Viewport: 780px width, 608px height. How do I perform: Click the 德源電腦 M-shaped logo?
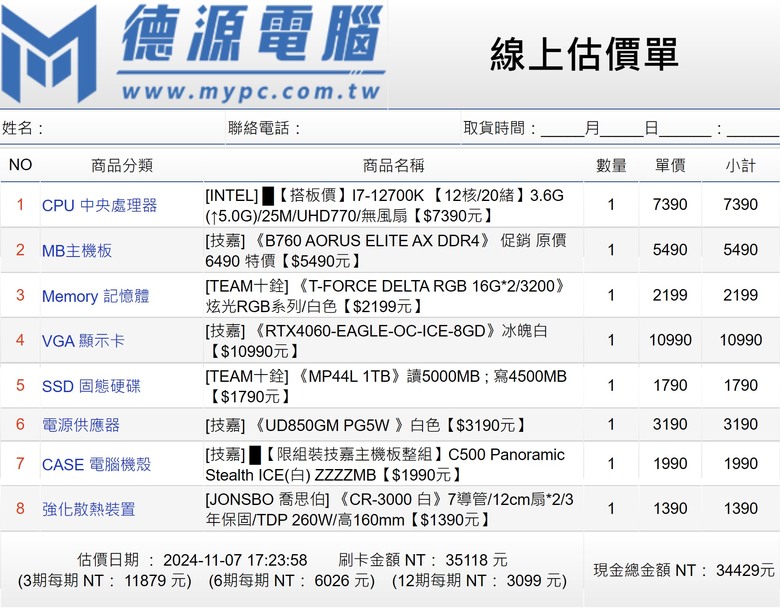tap(48, 53)
